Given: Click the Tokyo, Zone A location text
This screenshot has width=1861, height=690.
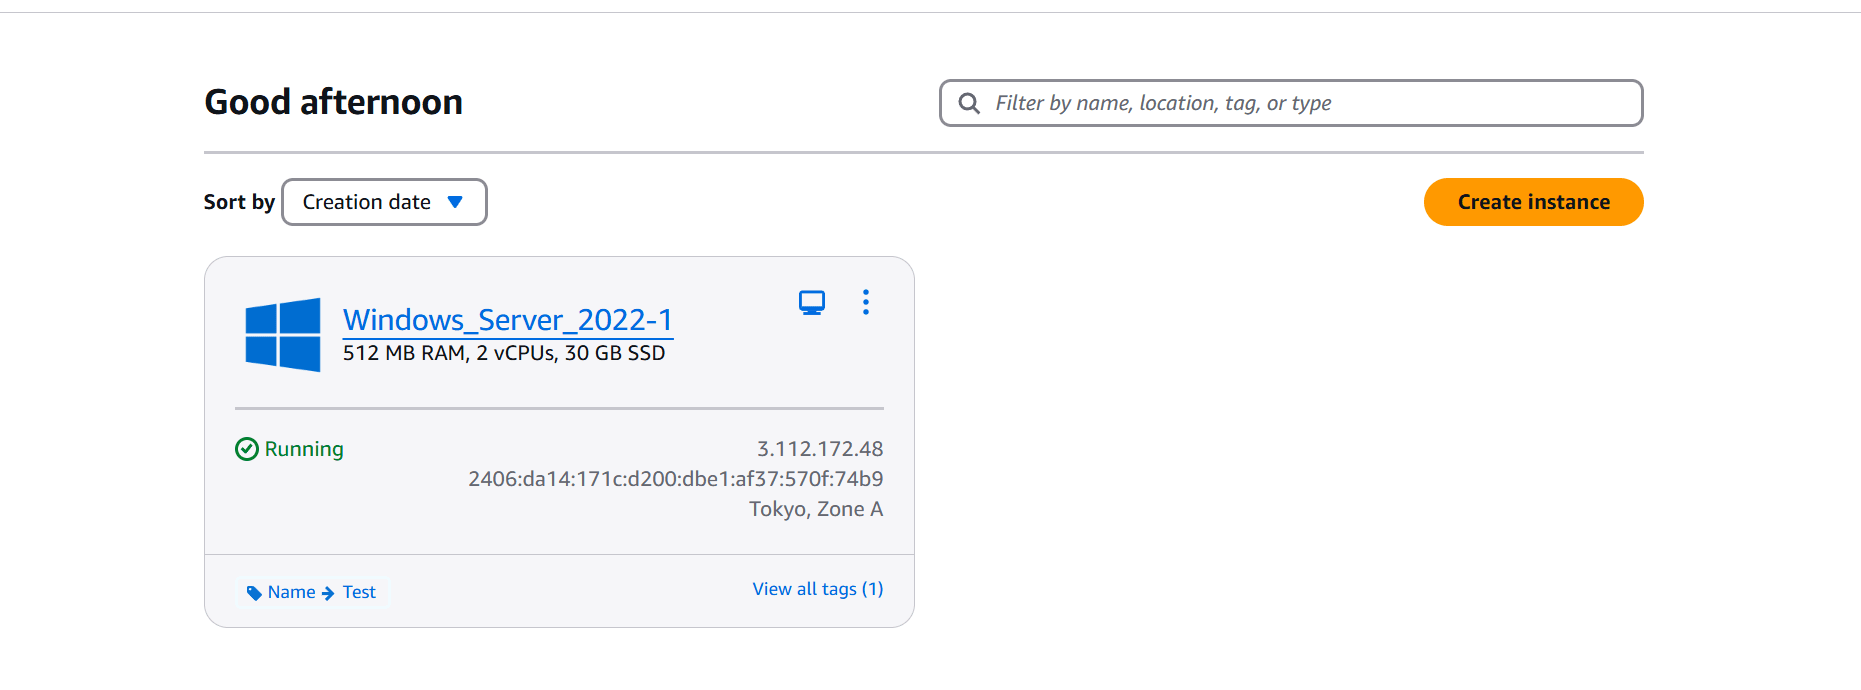Looking at the screenshot, I should 816,509.
